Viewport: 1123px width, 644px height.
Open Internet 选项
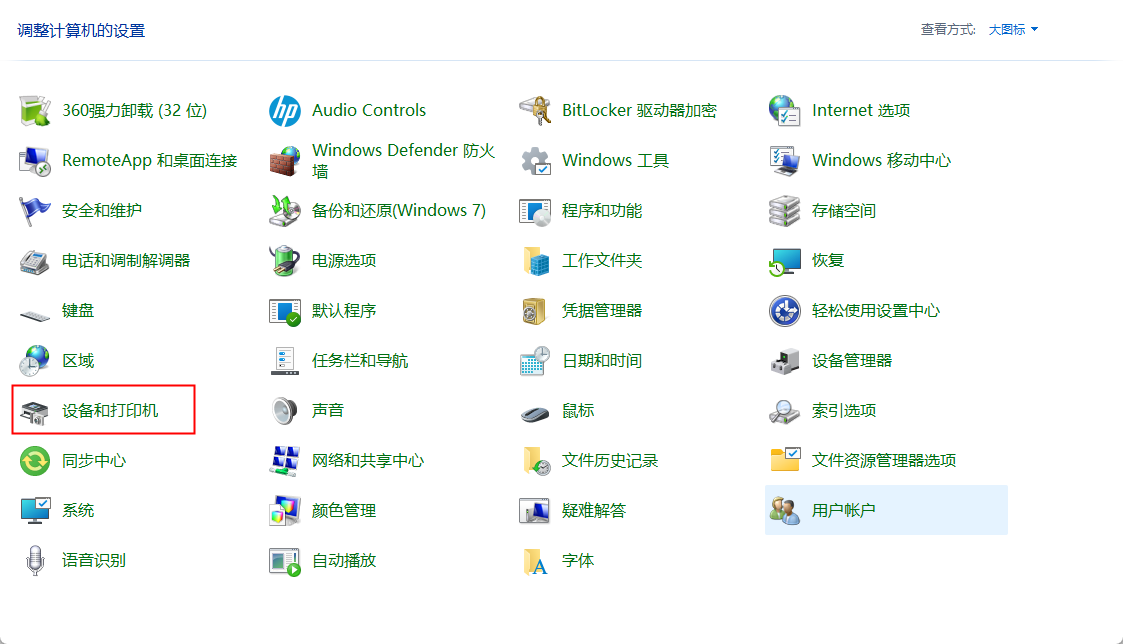click(860, 110)
